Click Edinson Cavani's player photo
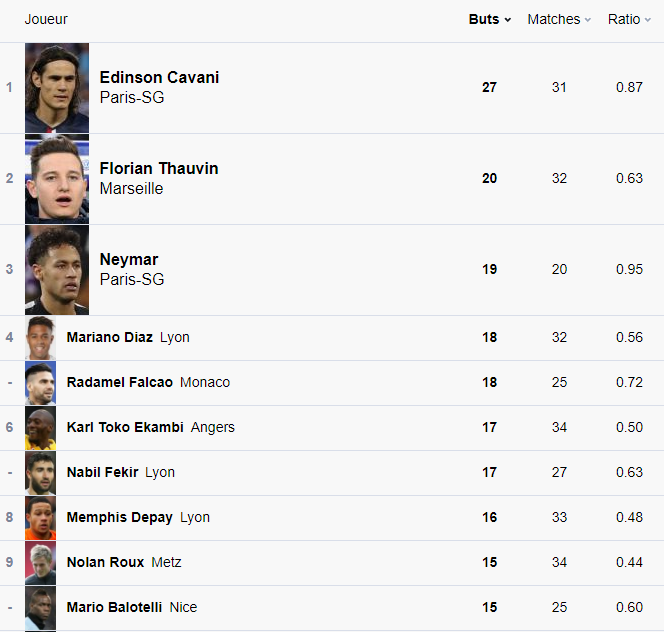The height and width of the screenshot is (632, 664). (x=57, y=88)
